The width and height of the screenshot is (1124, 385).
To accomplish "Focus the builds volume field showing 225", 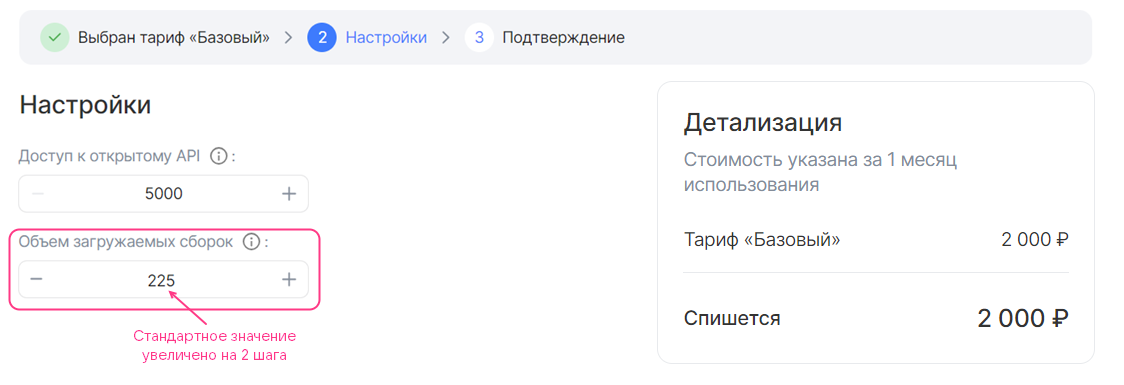I will point(163,280).
